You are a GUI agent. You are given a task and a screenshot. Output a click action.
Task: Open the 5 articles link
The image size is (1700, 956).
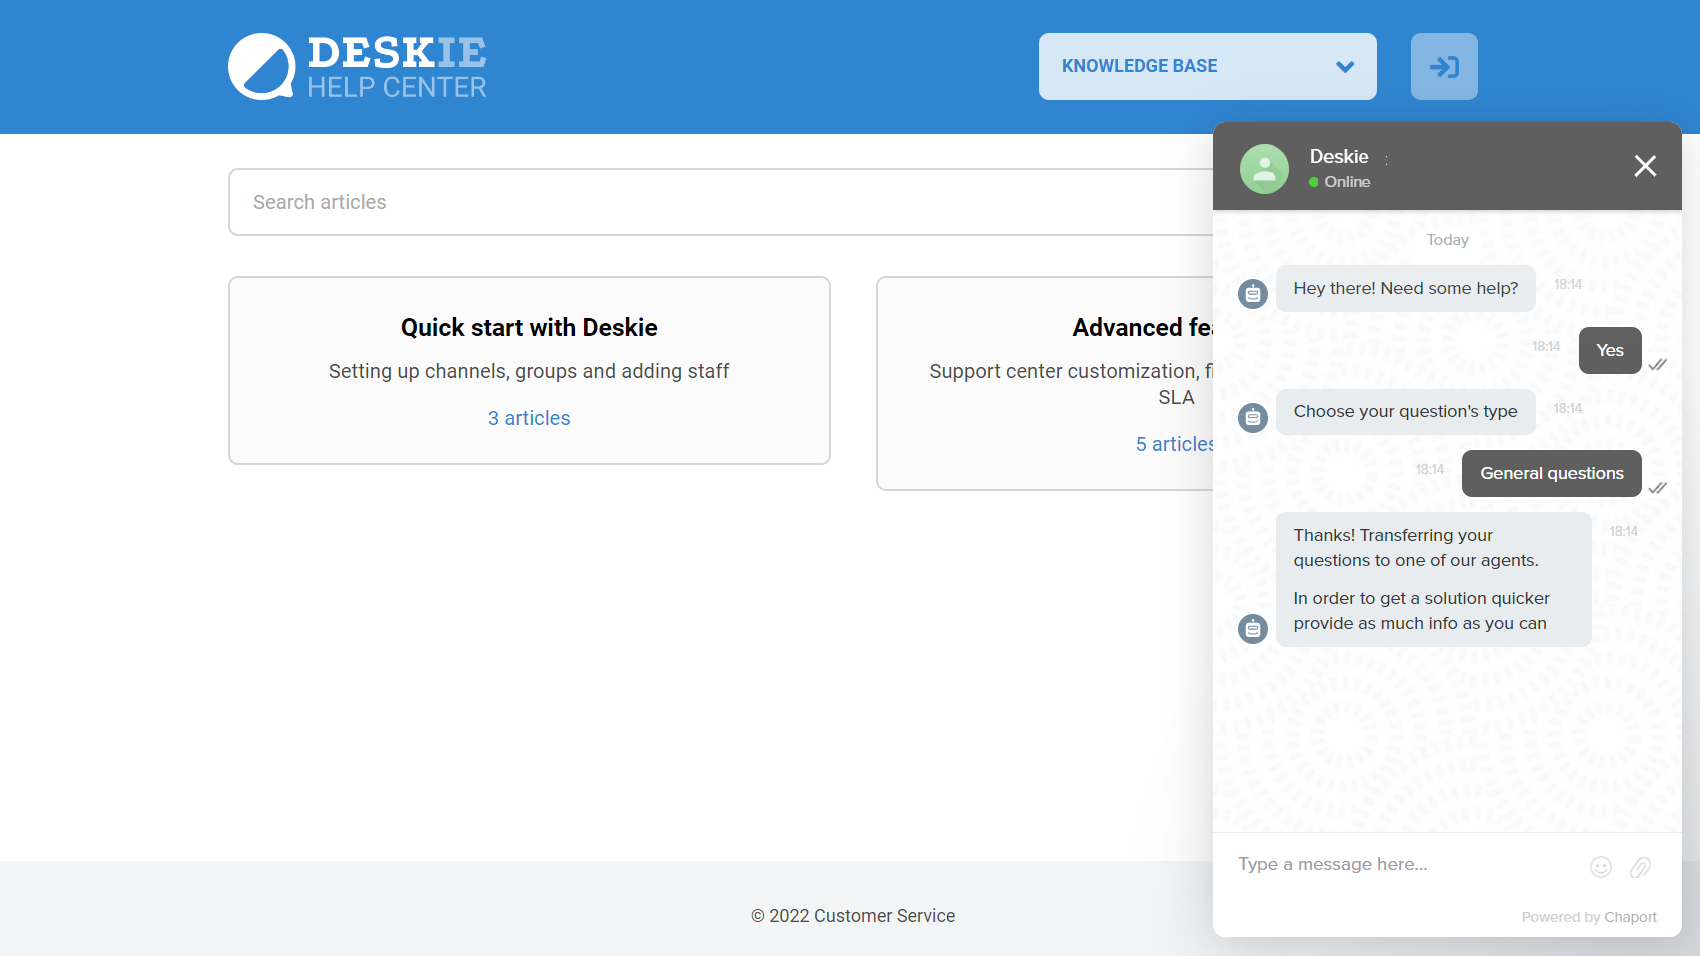(1175, 444)
